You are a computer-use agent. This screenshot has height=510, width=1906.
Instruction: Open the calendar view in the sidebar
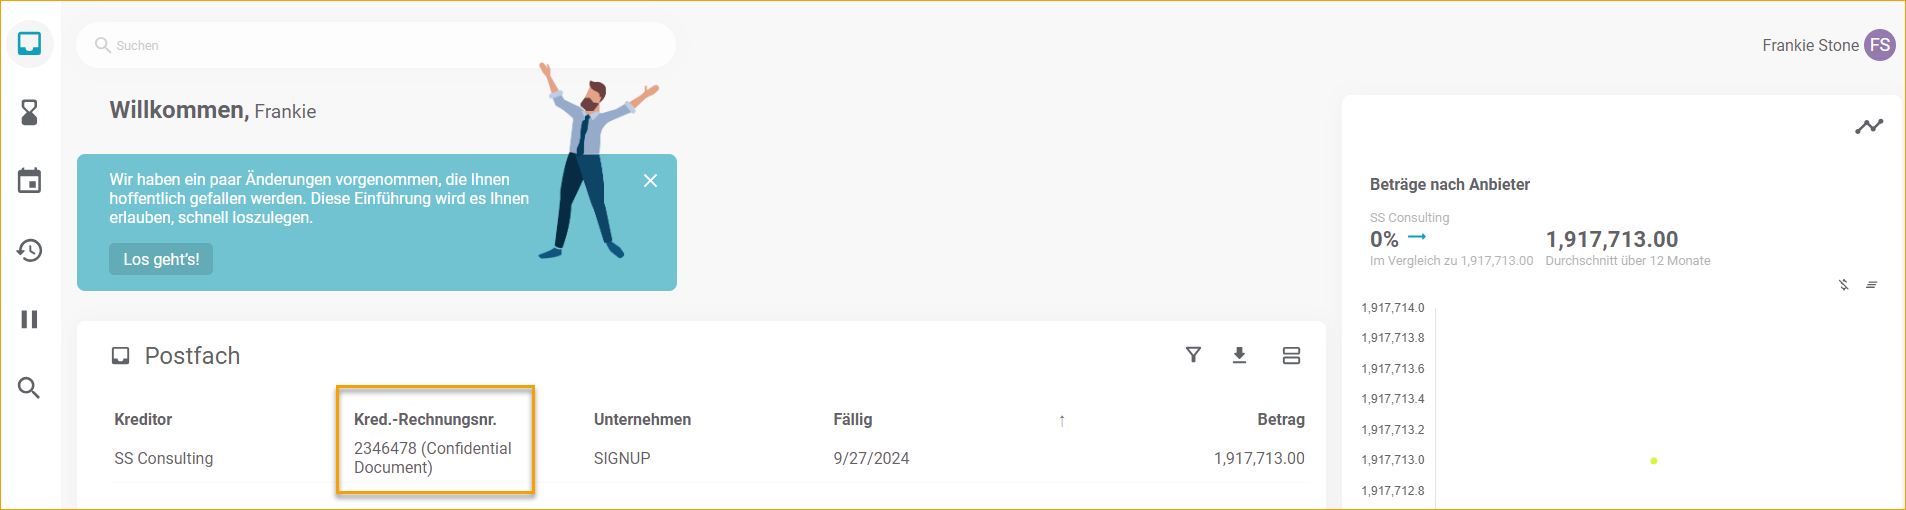(30, 181)
